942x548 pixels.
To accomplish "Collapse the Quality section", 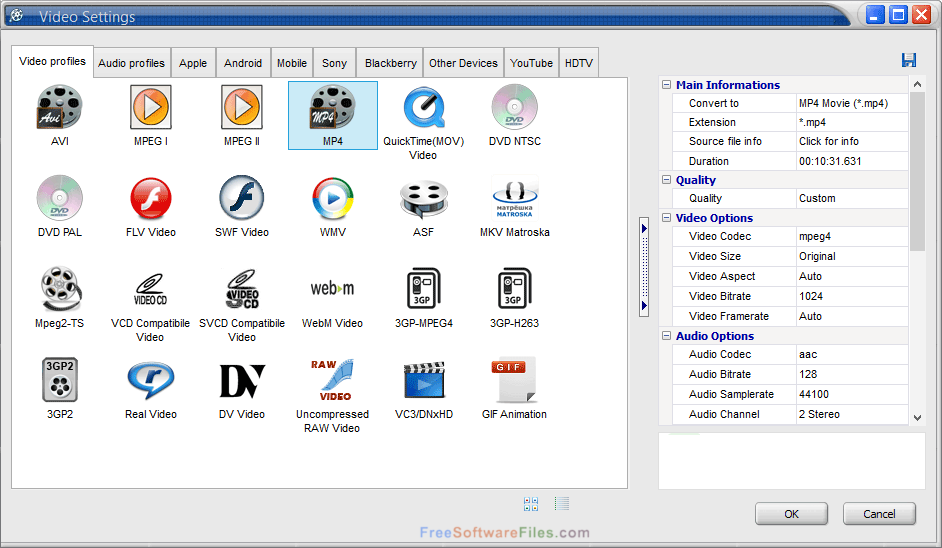I will (666, 180).
